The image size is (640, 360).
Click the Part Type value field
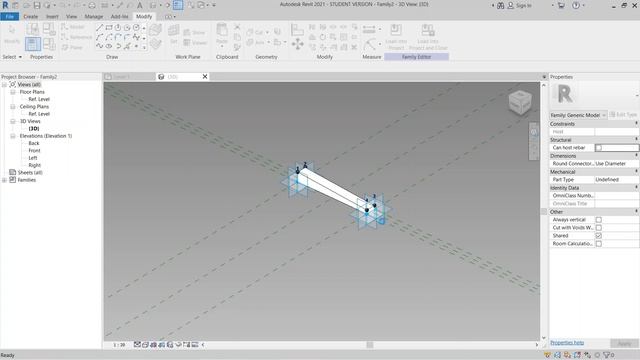click(616, 180)
